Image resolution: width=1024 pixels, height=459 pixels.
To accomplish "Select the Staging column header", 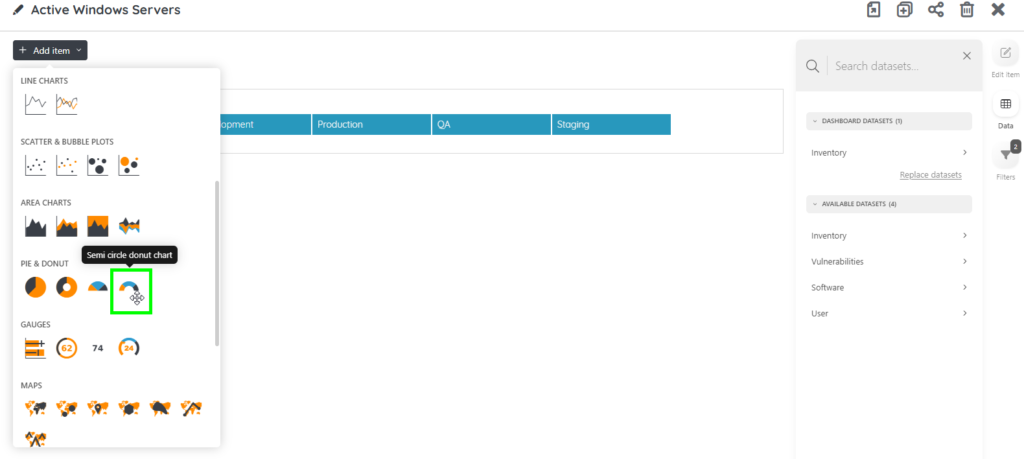I will [611, 125].
